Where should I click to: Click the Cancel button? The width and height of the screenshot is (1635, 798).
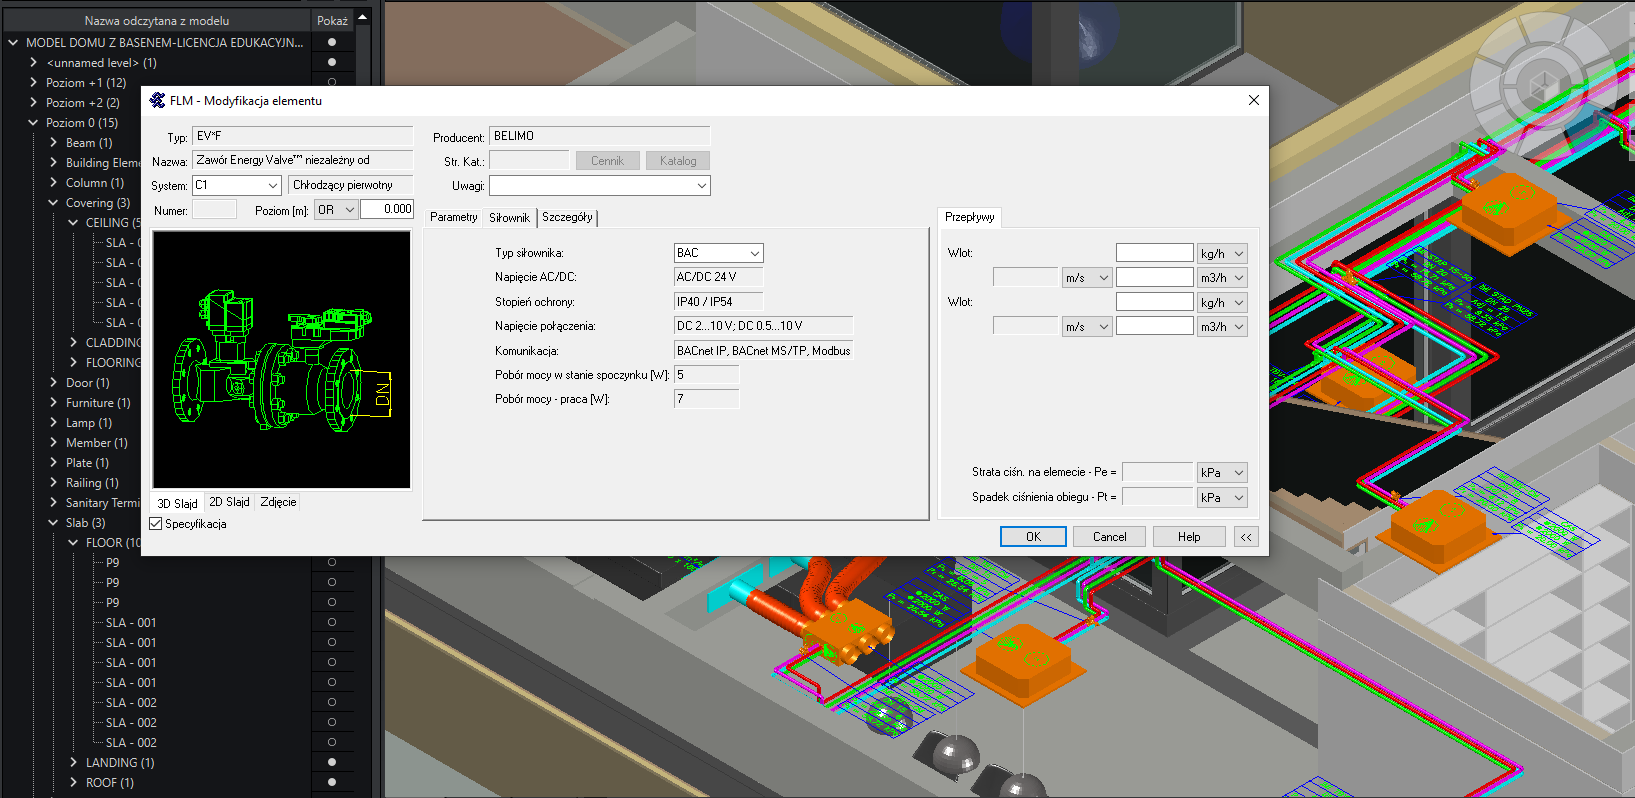pos(1109,537)
